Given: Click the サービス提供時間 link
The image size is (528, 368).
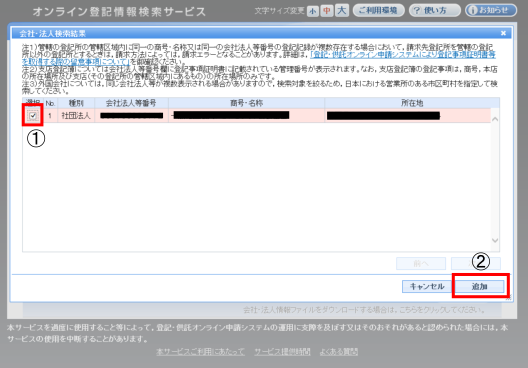Looking at the screenshot, I should (x=282, y=352).
